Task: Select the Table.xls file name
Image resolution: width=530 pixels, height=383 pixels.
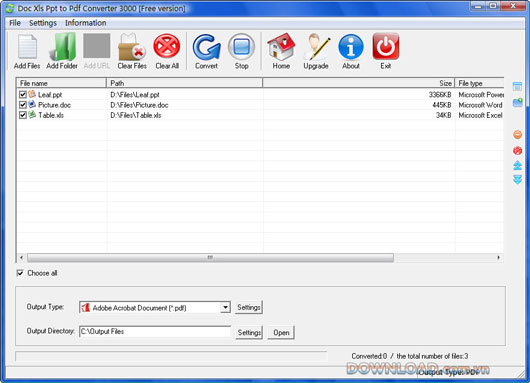Action: pyautogui.click(x=51, y=115)
